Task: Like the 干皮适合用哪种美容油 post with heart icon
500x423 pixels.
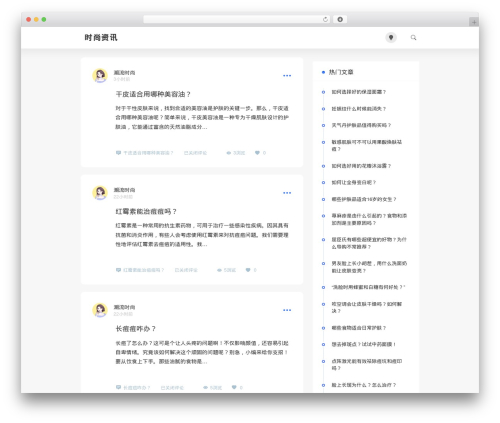Action: (x=257, y=153)
